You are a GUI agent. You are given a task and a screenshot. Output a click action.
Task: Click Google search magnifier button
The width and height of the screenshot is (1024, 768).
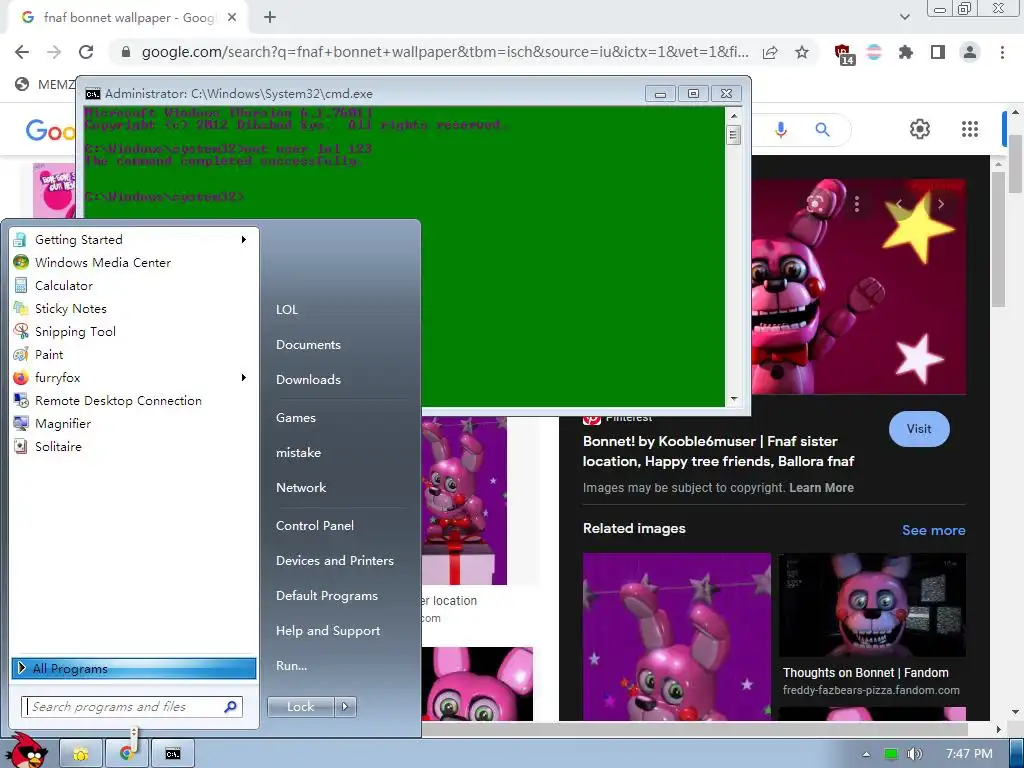(x=822, y=129)
